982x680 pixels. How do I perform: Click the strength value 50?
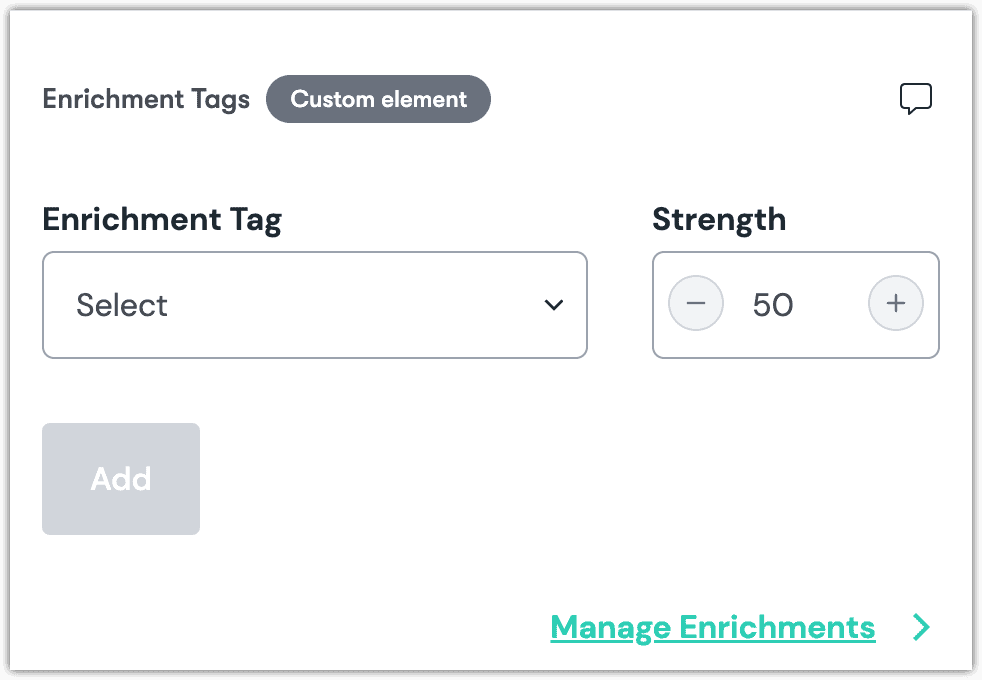point(773,305)
